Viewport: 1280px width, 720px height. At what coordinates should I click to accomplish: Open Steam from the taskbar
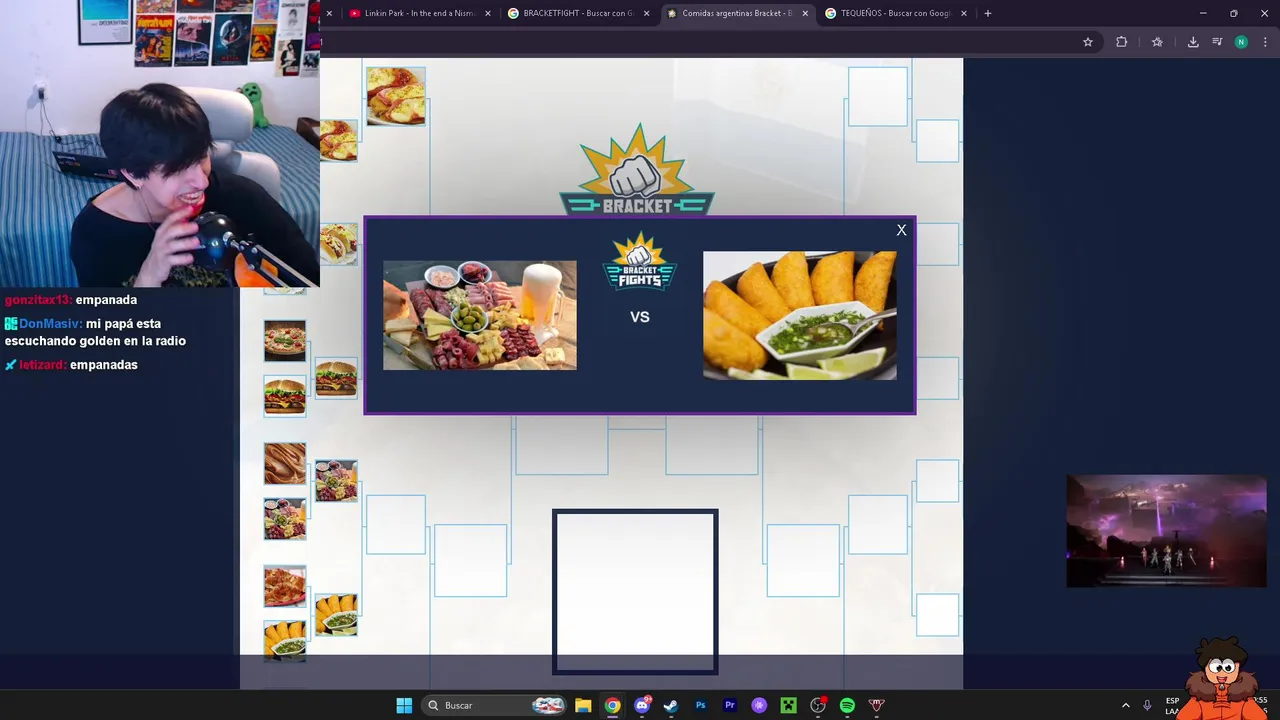[671, 705]
